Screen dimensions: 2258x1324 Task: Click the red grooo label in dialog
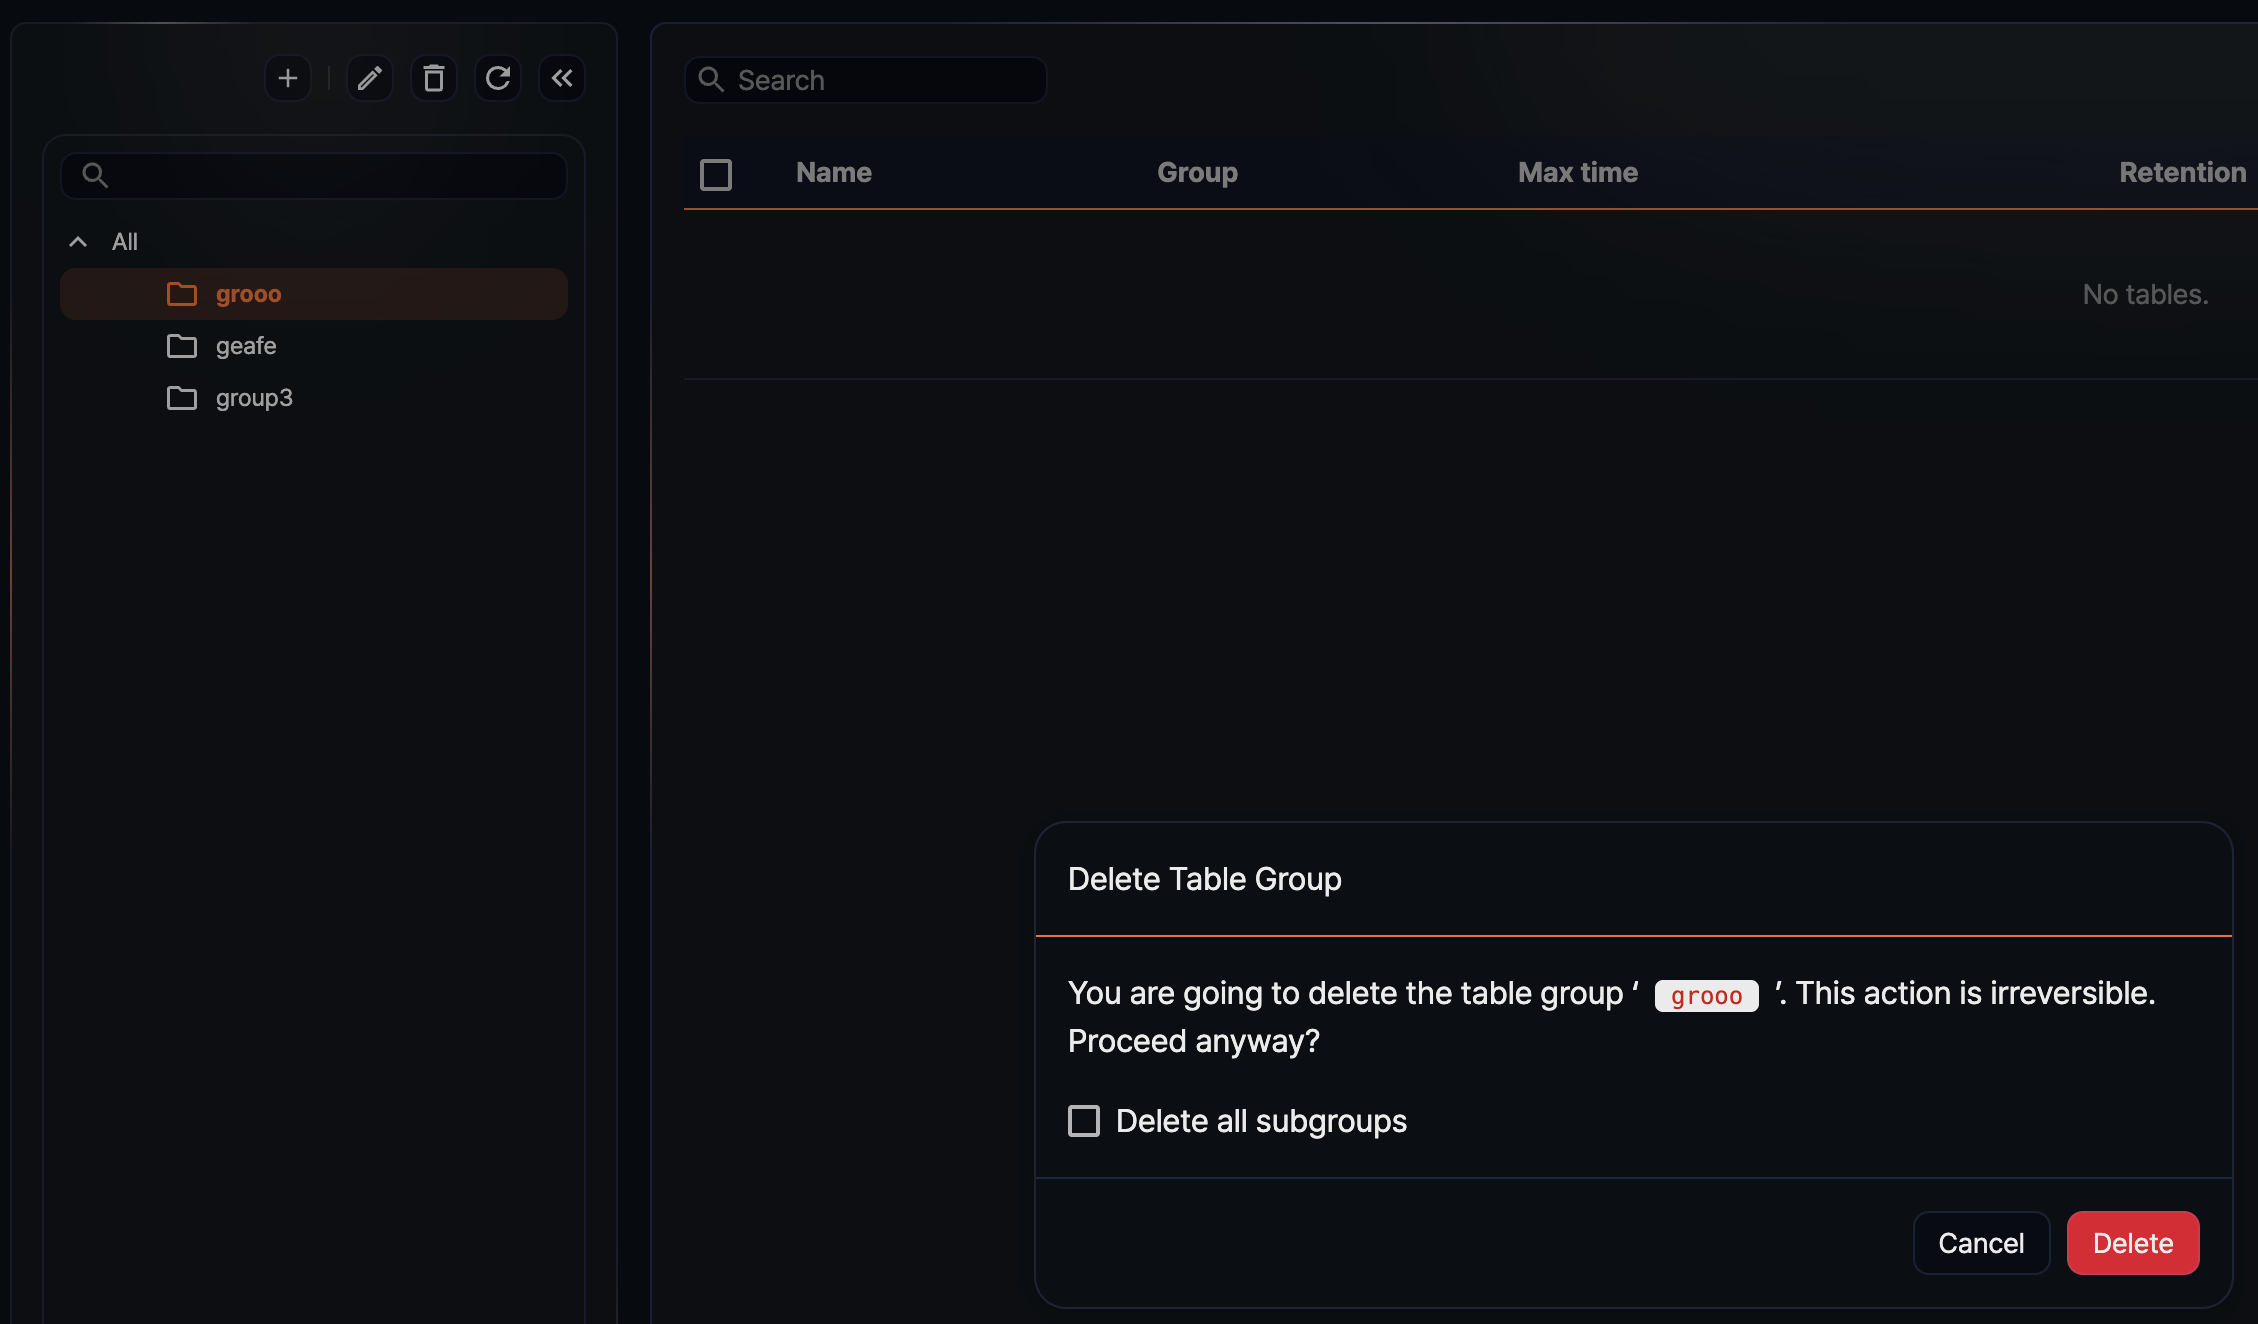[1706, 995]
